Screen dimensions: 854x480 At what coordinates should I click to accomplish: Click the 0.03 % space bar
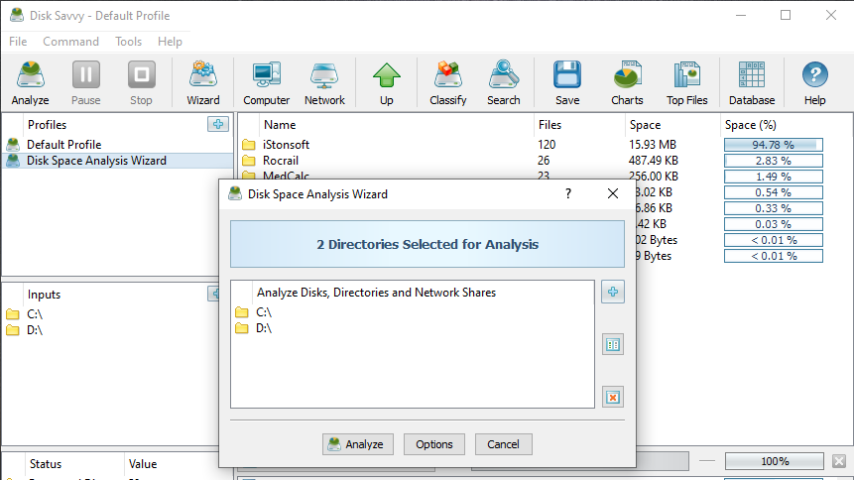773,224
